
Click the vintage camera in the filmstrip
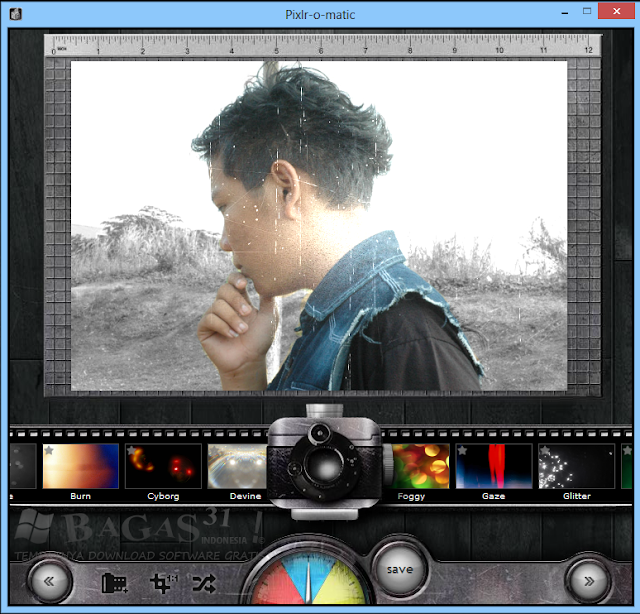coord(325,462)
